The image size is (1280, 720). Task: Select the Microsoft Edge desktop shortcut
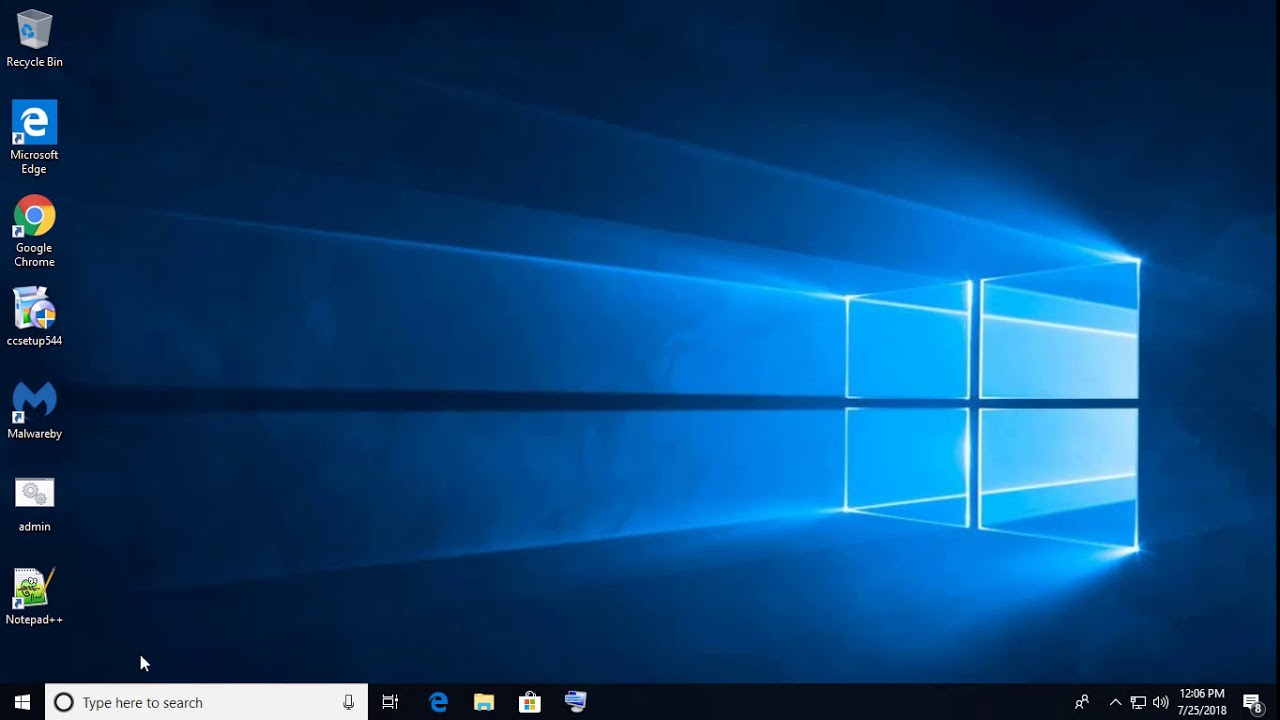pyautogui.click(x=34, y=137)
